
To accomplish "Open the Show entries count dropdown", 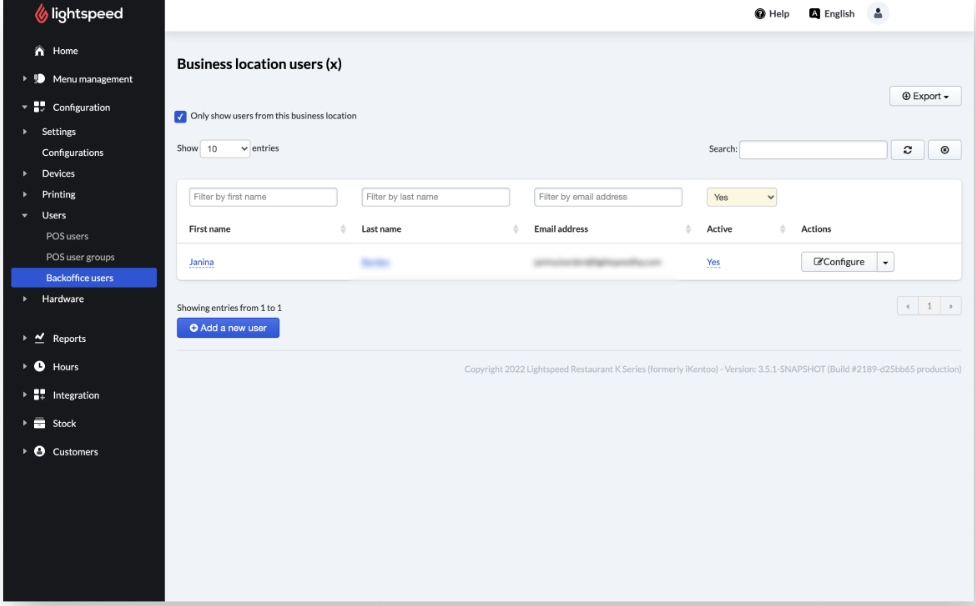I will (226, 149).
